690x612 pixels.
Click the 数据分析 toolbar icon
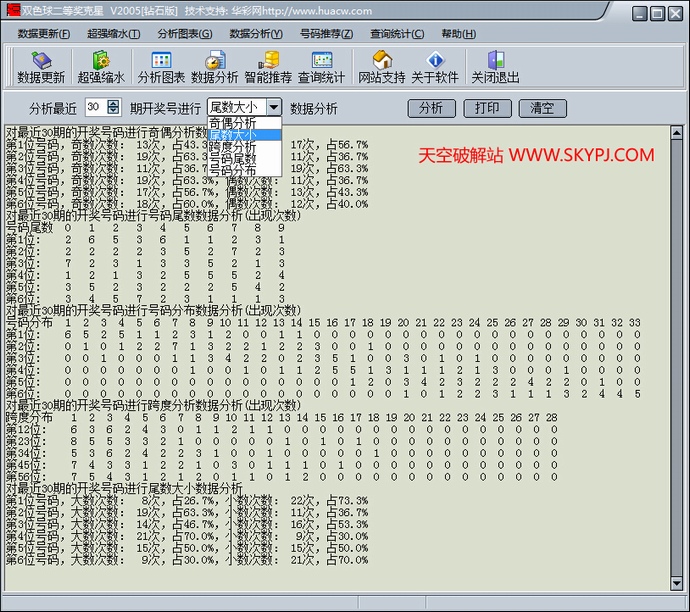click(214, 60)
